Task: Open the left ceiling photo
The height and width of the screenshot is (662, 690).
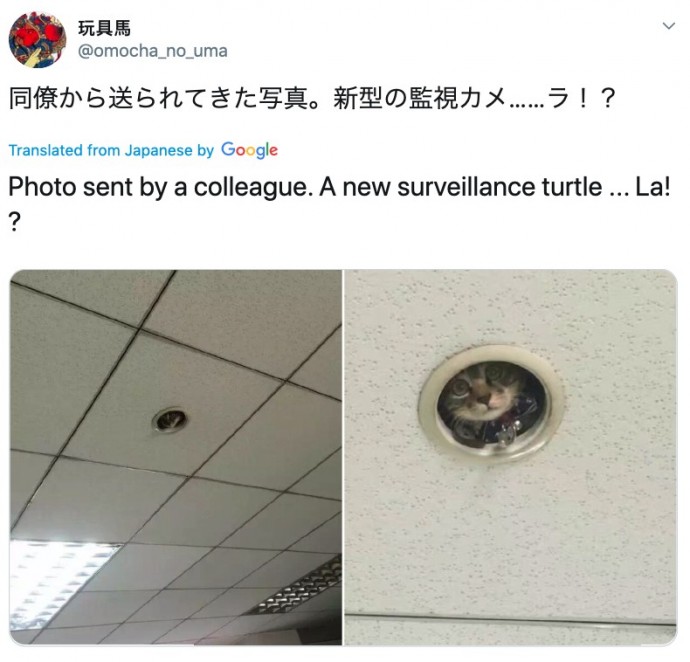Action: [x=176, y=457]
